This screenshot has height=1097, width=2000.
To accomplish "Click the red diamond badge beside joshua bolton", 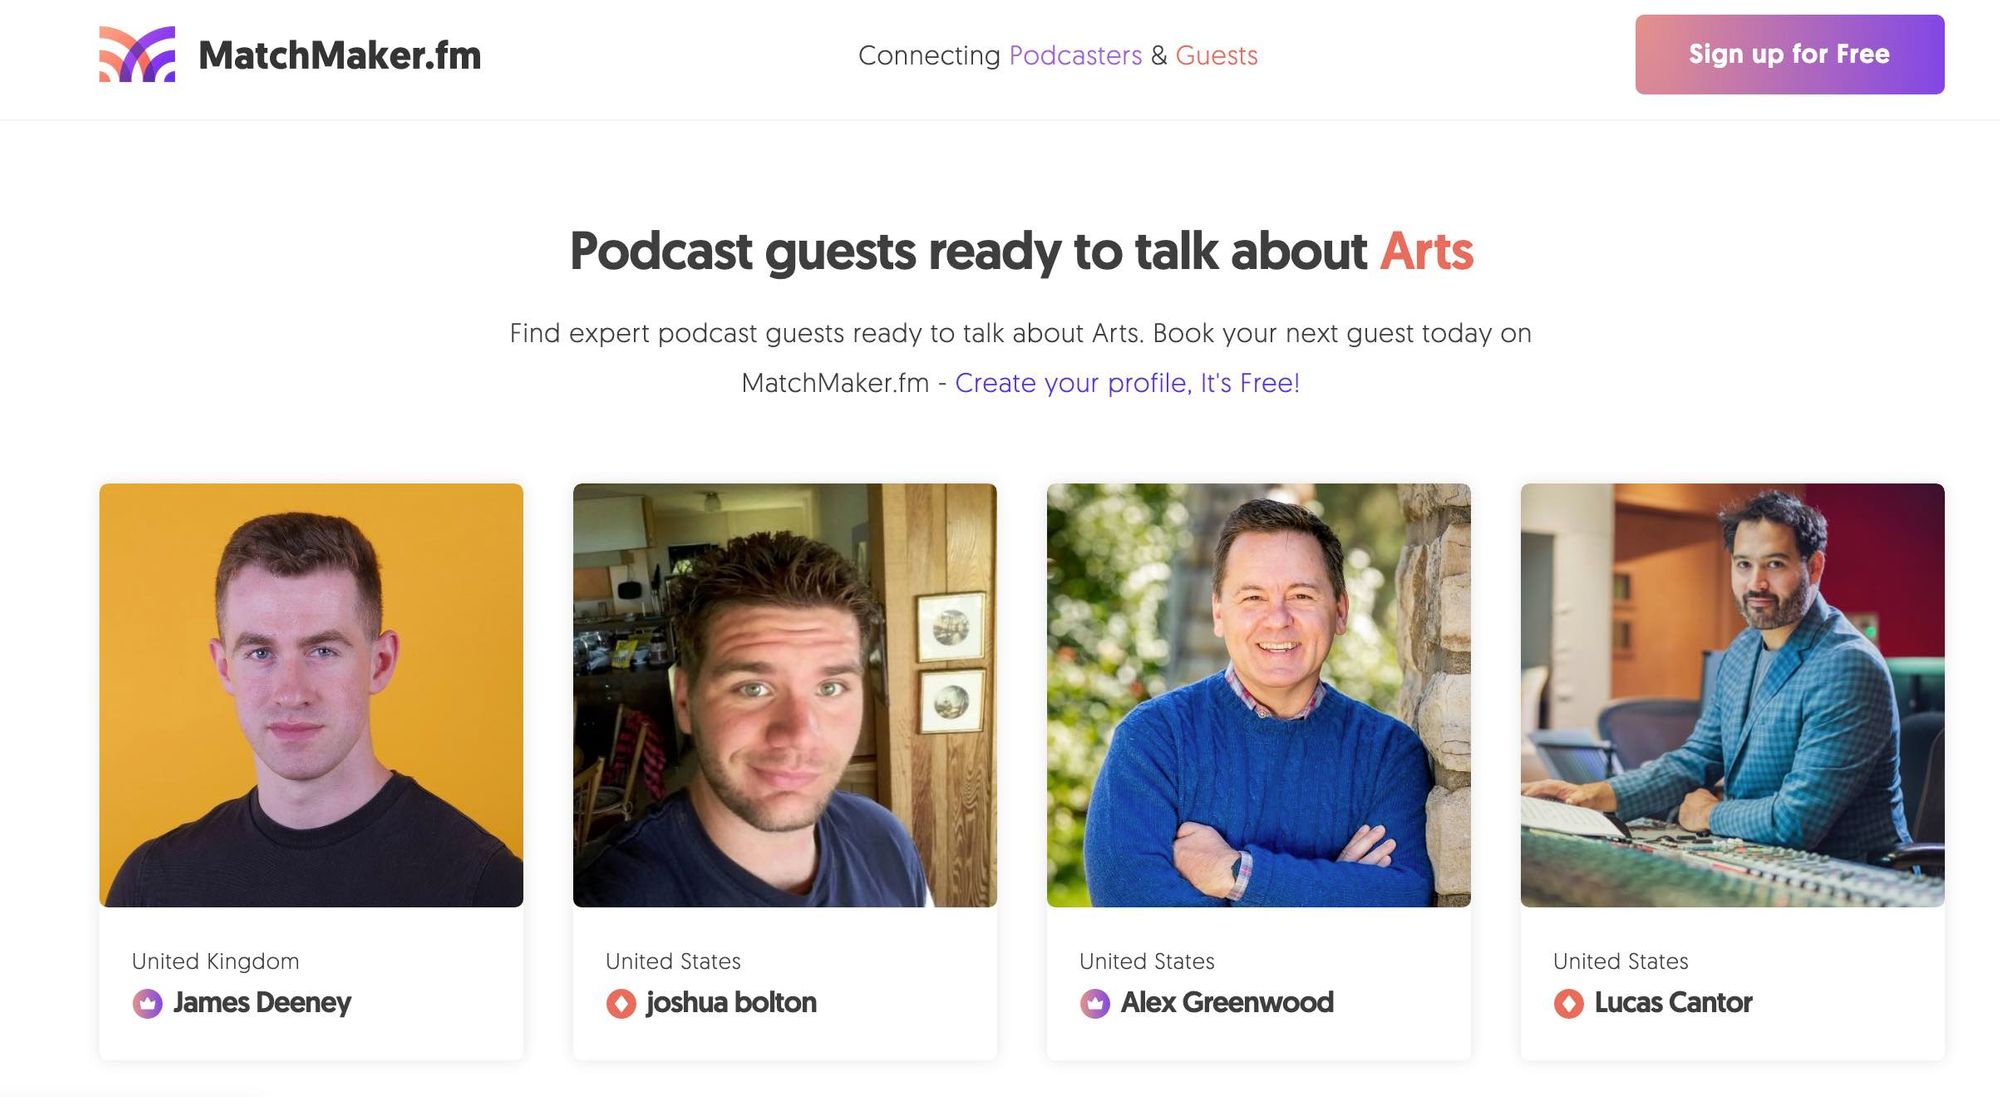I will click(621, 1003).
